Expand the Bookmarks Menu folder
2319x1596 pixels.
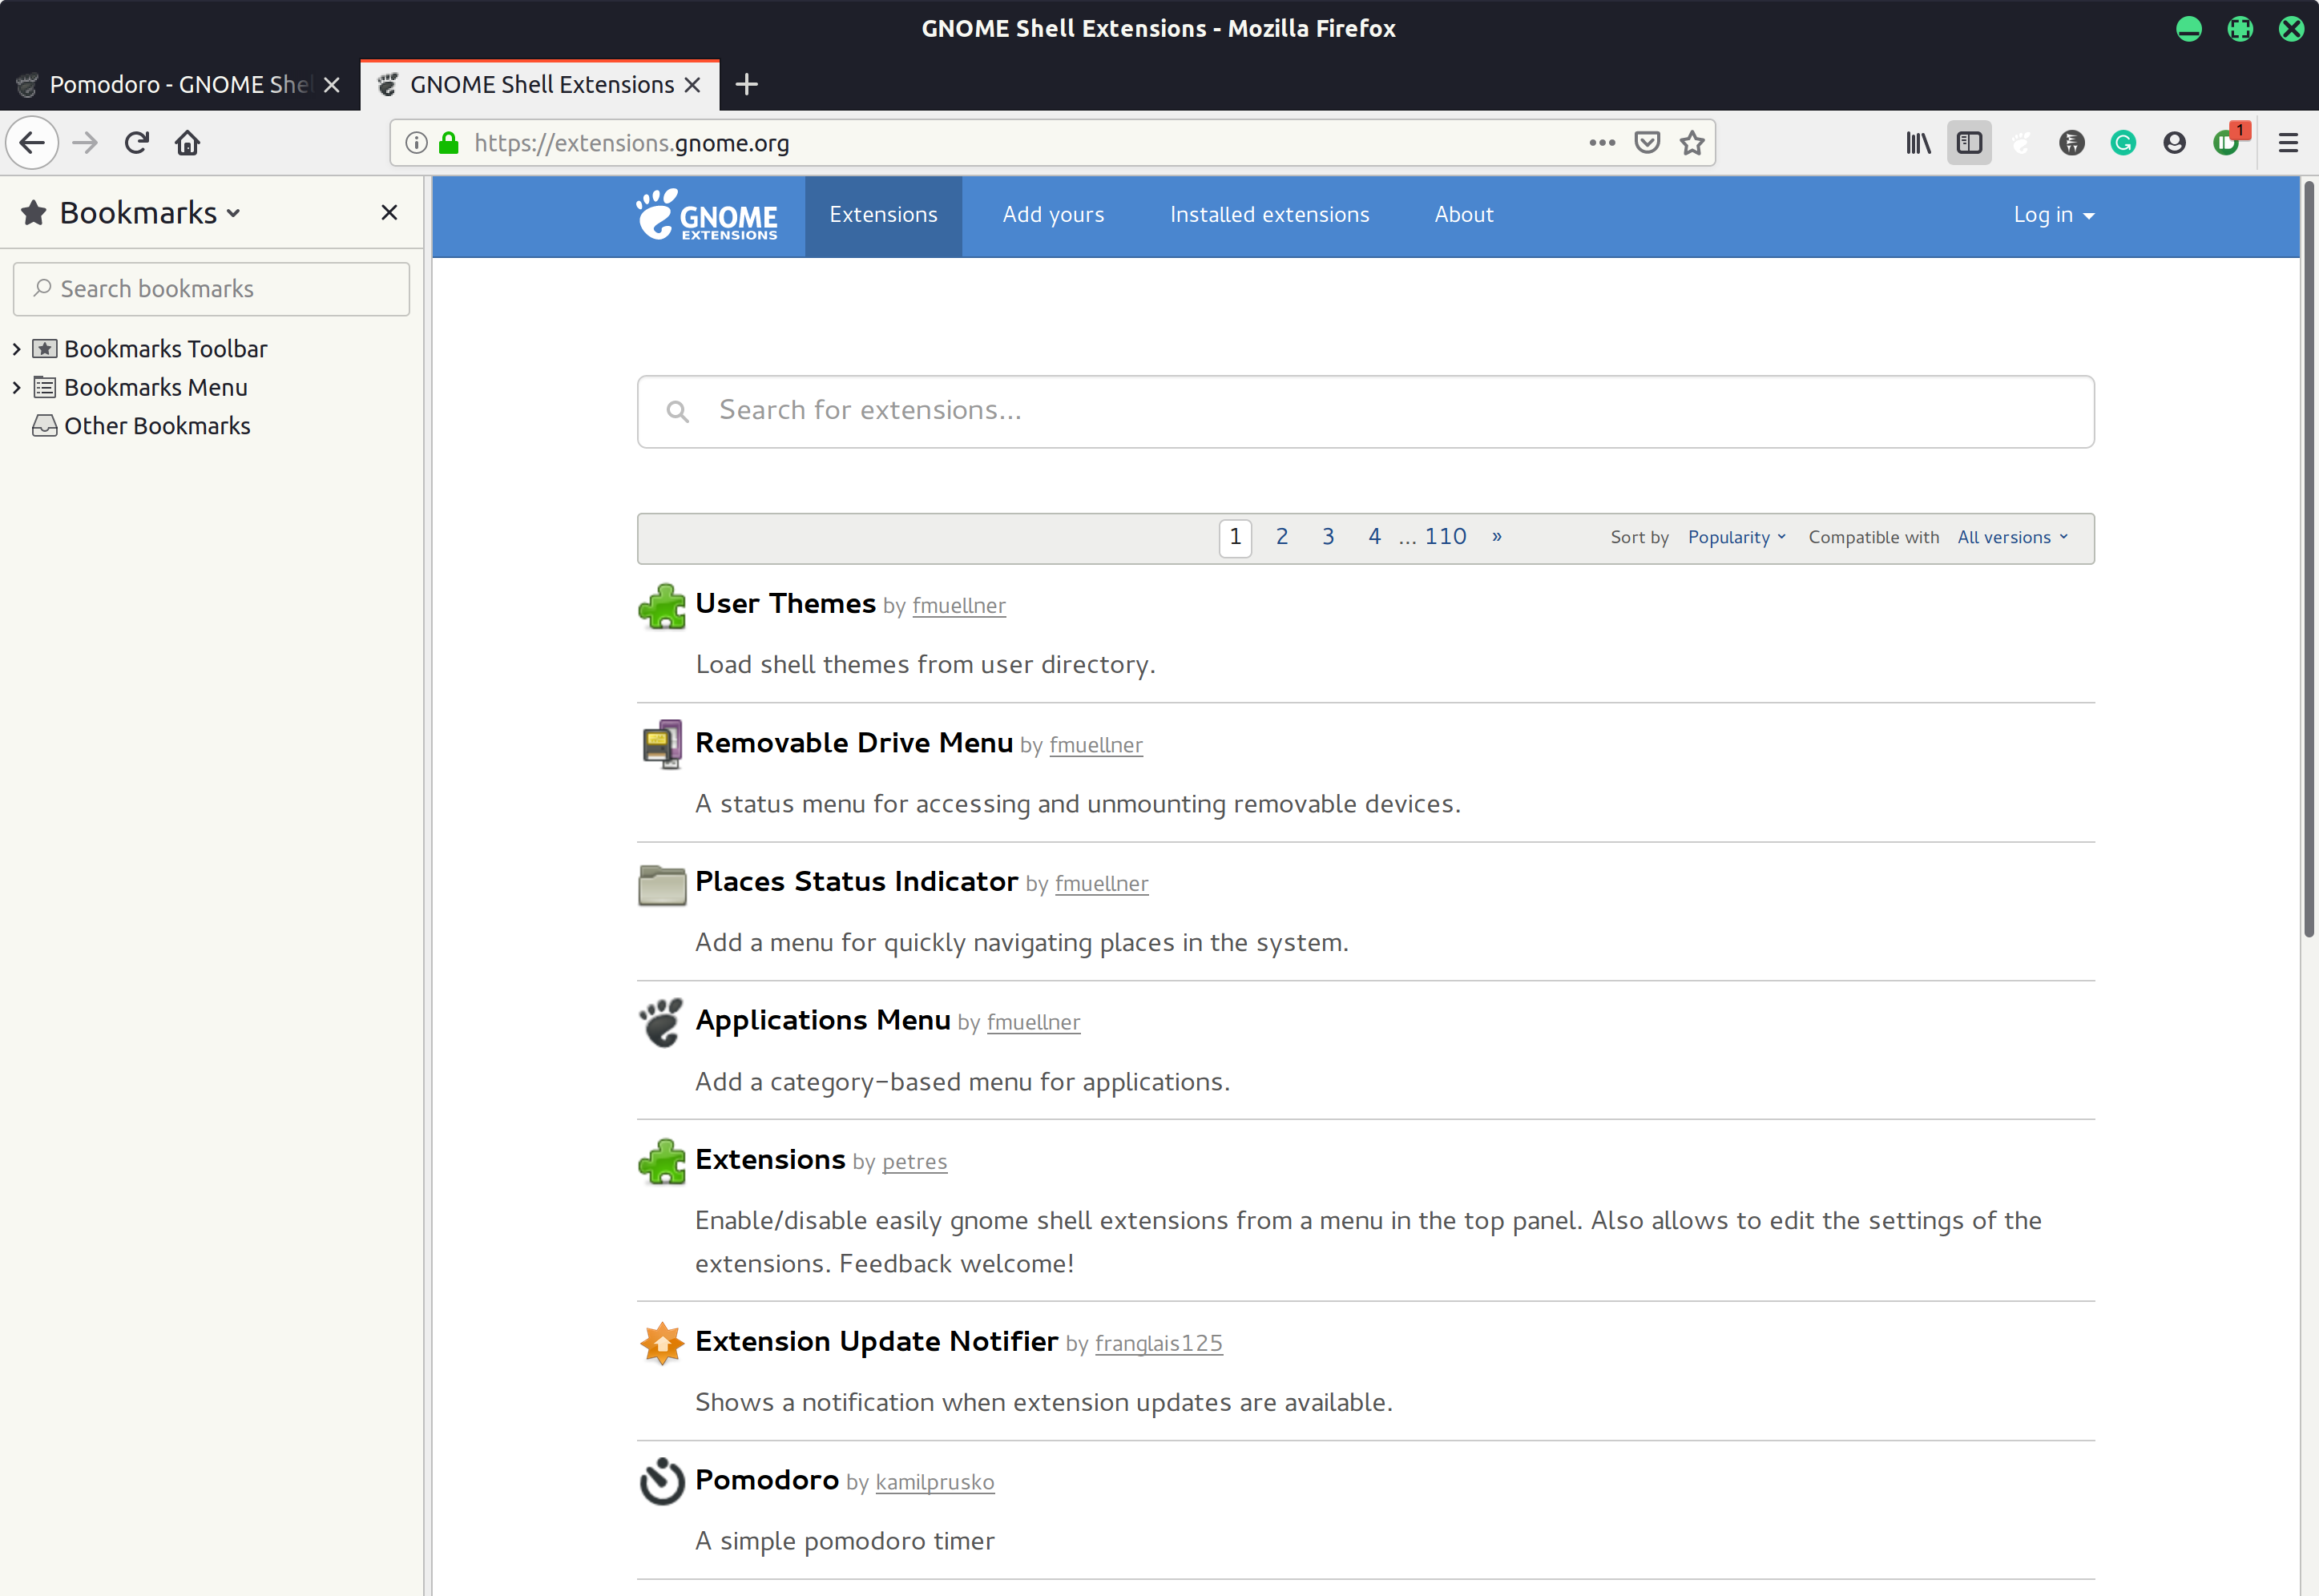(16, 388)
